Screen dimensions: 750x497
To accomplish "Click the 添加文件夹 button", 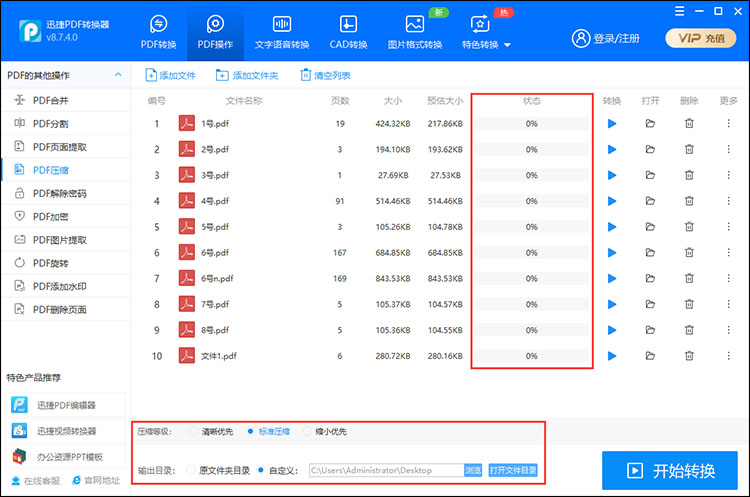I will point(247,75).
